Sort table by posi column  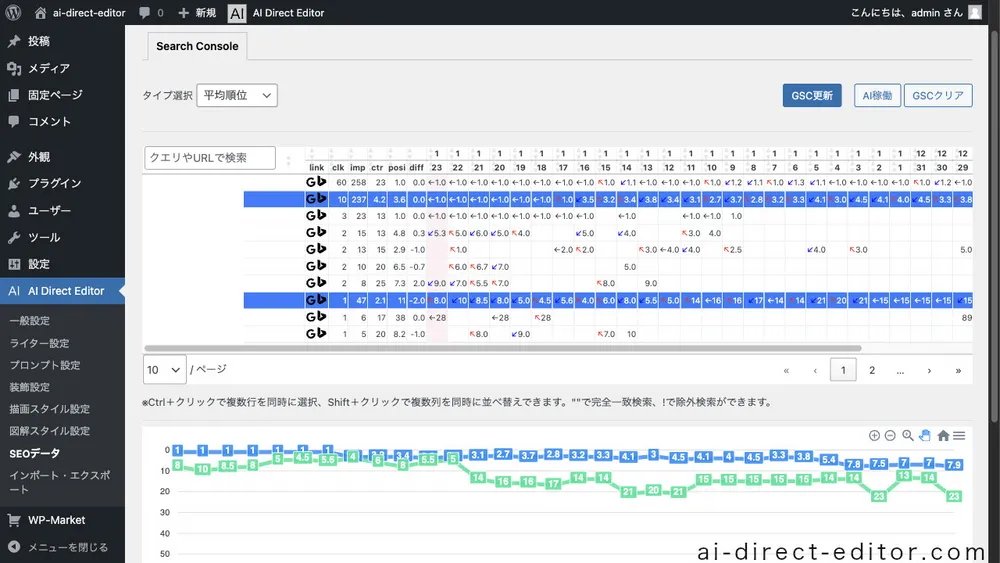(397, 168)
